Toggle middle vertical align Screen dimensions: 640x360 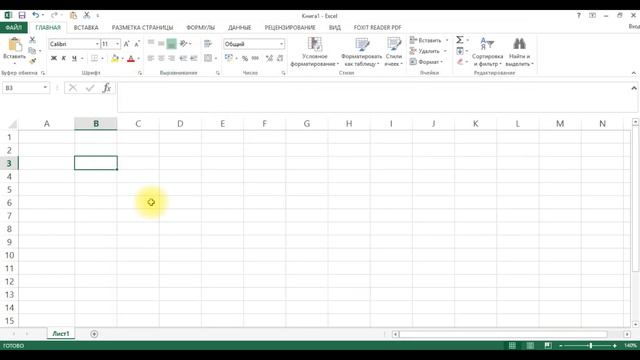tap(161, 43)
